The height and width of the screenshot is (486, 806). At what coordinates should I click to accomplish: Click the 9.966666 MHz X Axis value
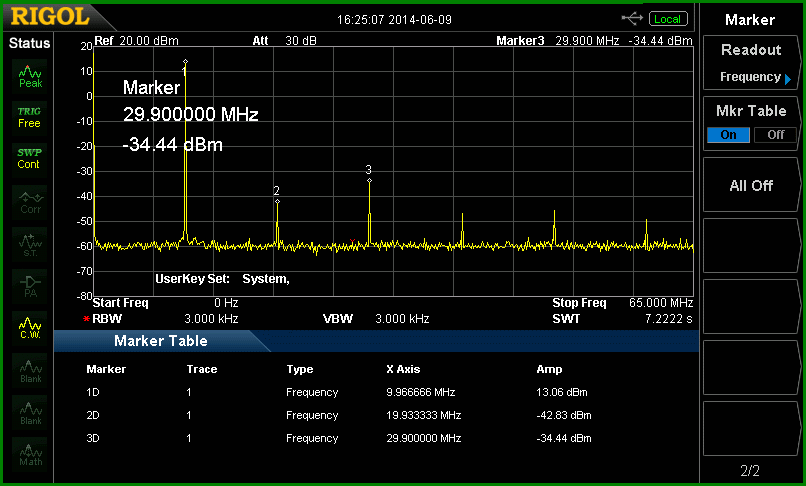coord(420,392)
